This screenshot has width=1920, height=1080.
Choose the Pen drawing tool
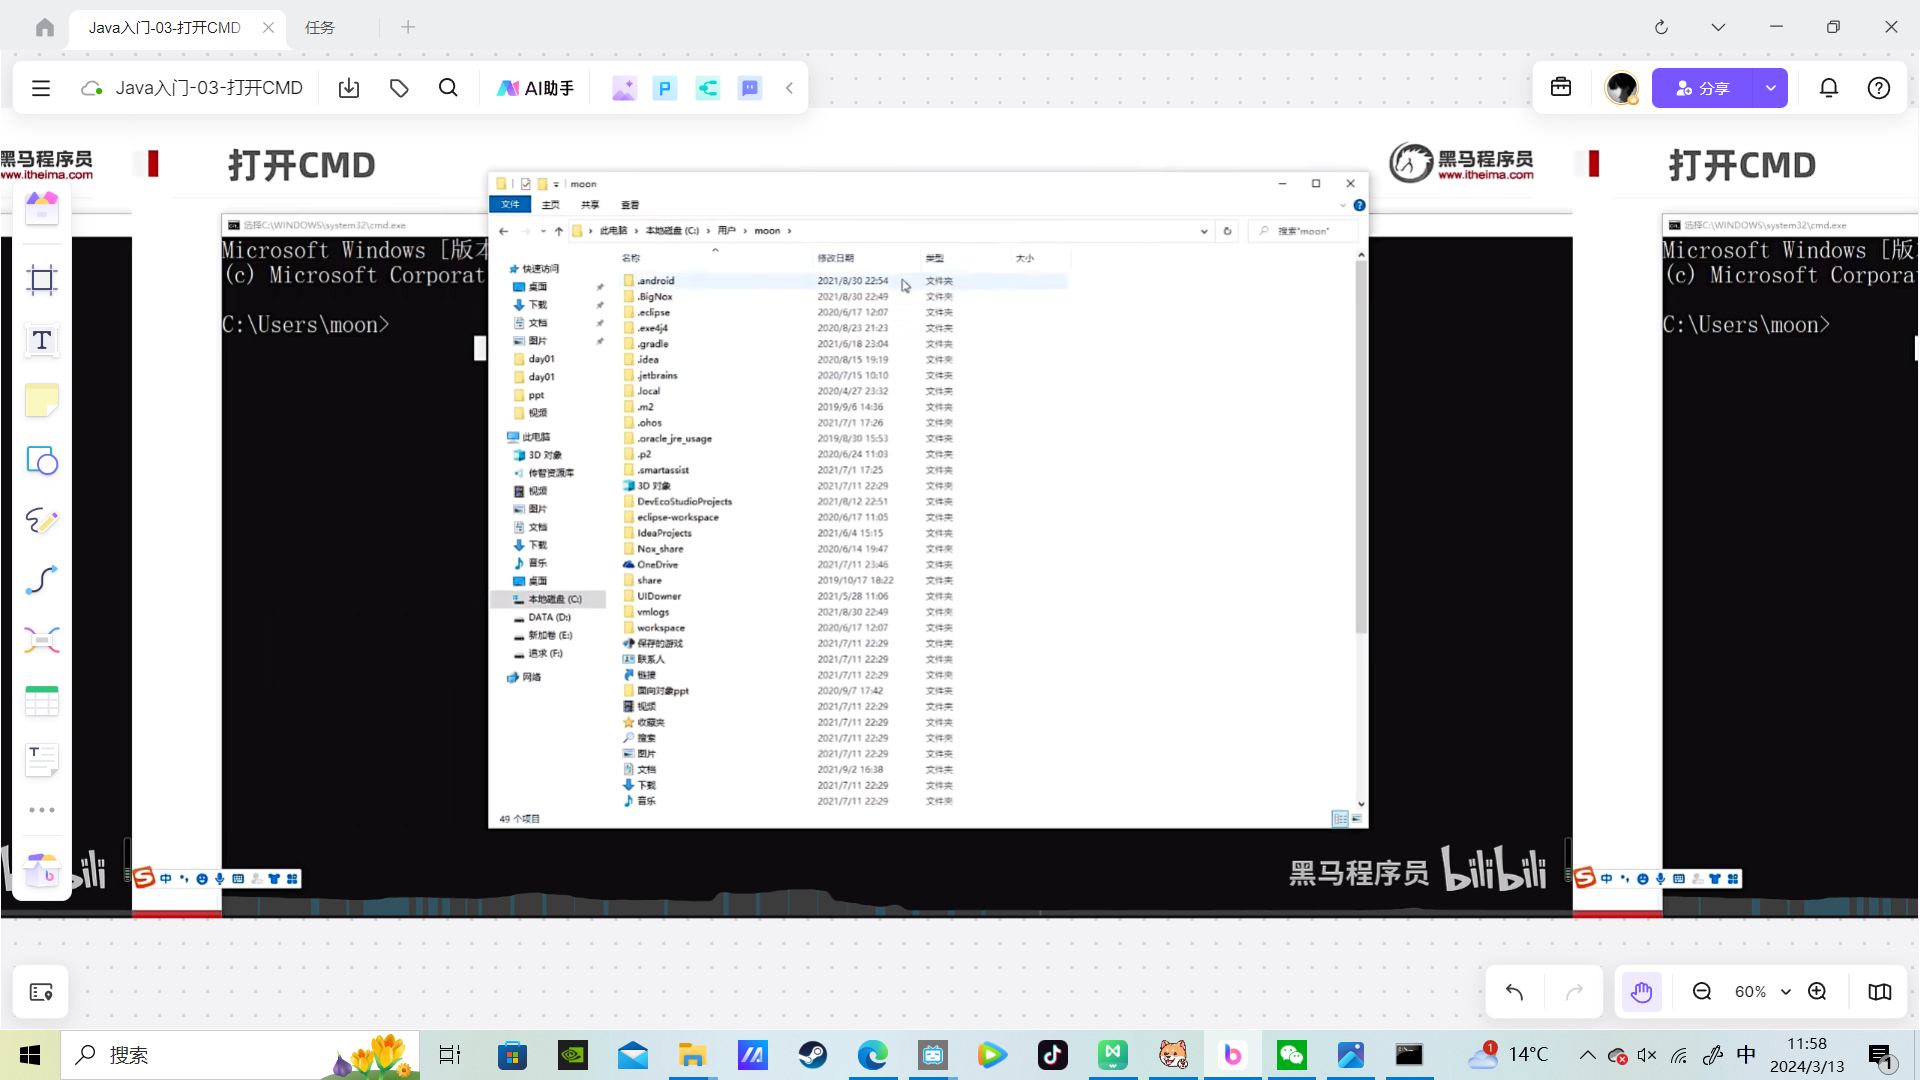(41, 520)
